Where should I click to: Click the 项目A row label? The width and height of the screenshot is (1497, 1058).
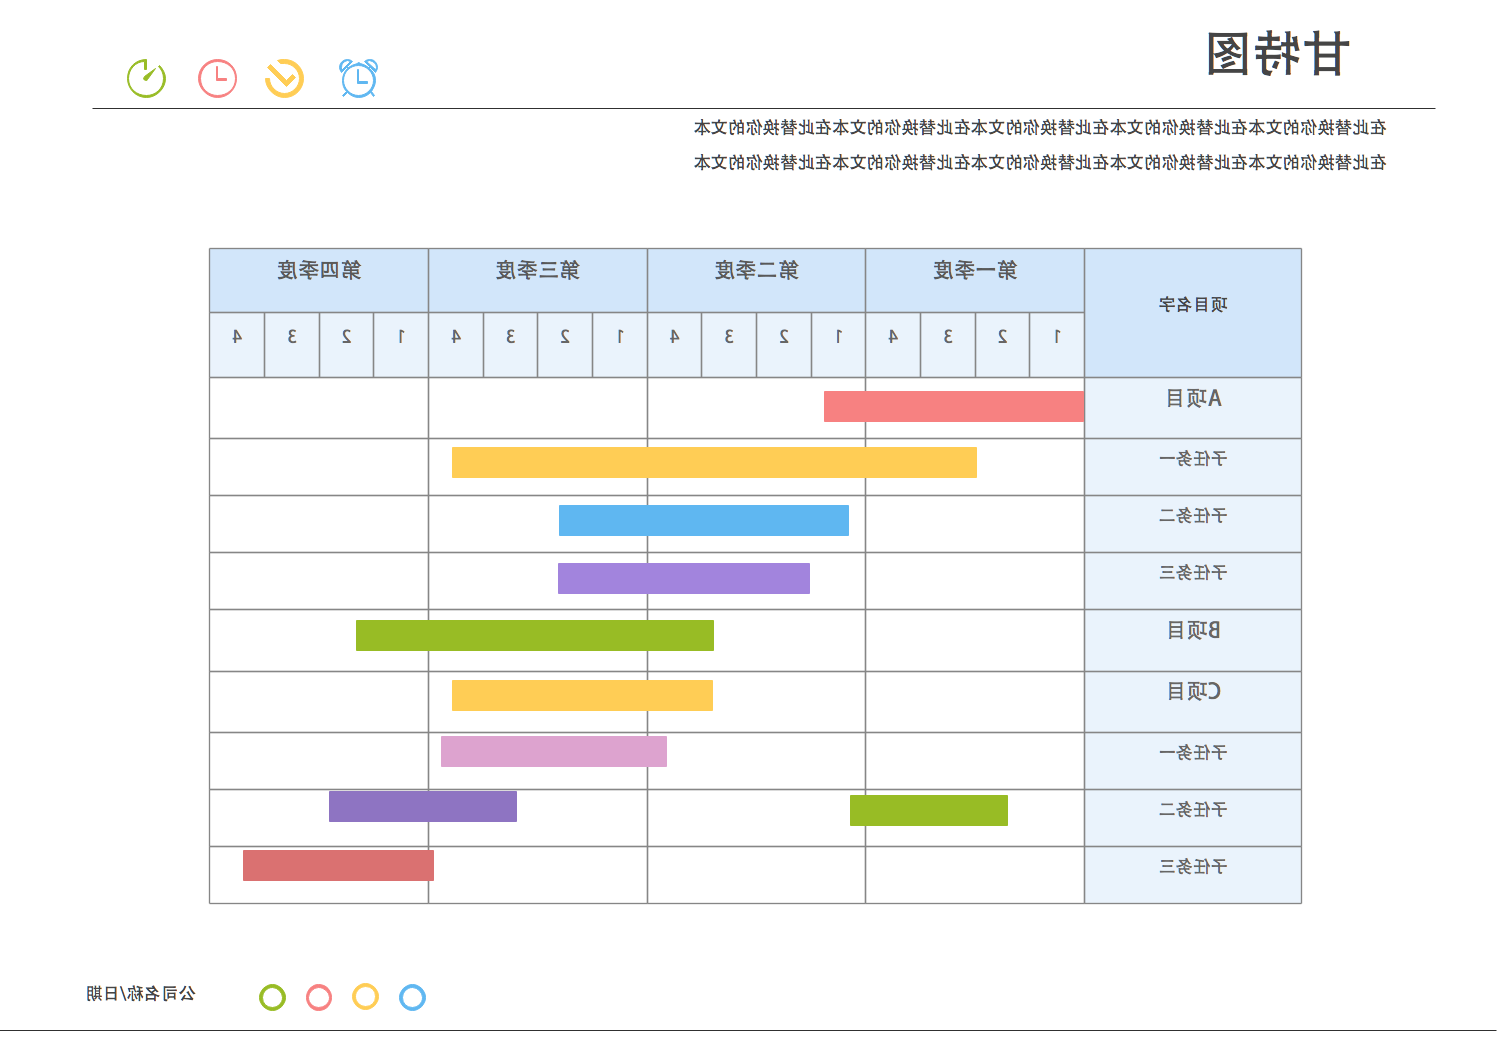tap(1193, 399)
